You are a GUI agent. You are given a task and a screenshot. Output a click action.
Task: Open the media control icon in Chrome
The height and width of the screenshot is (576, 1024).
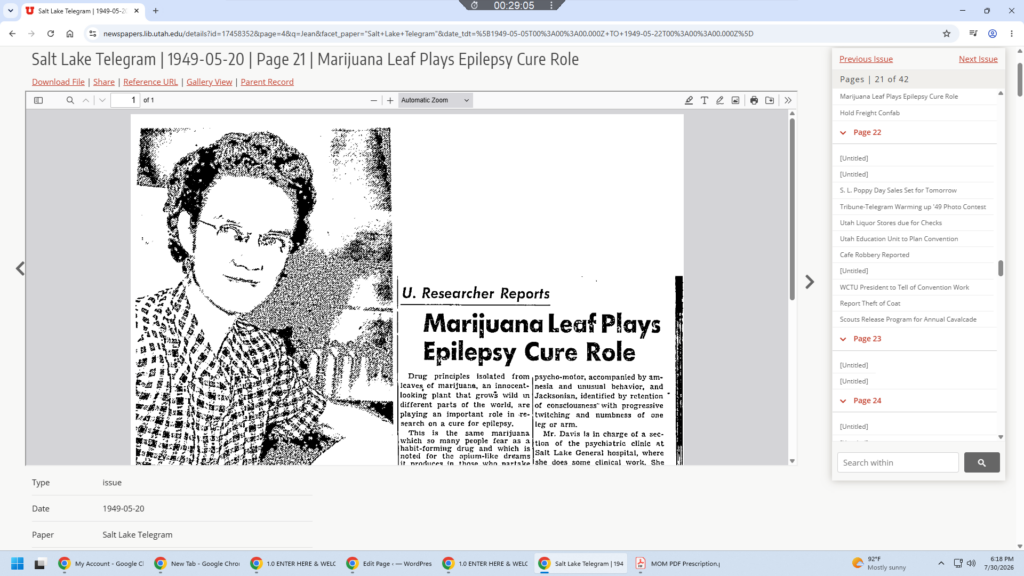coord(973,33)
